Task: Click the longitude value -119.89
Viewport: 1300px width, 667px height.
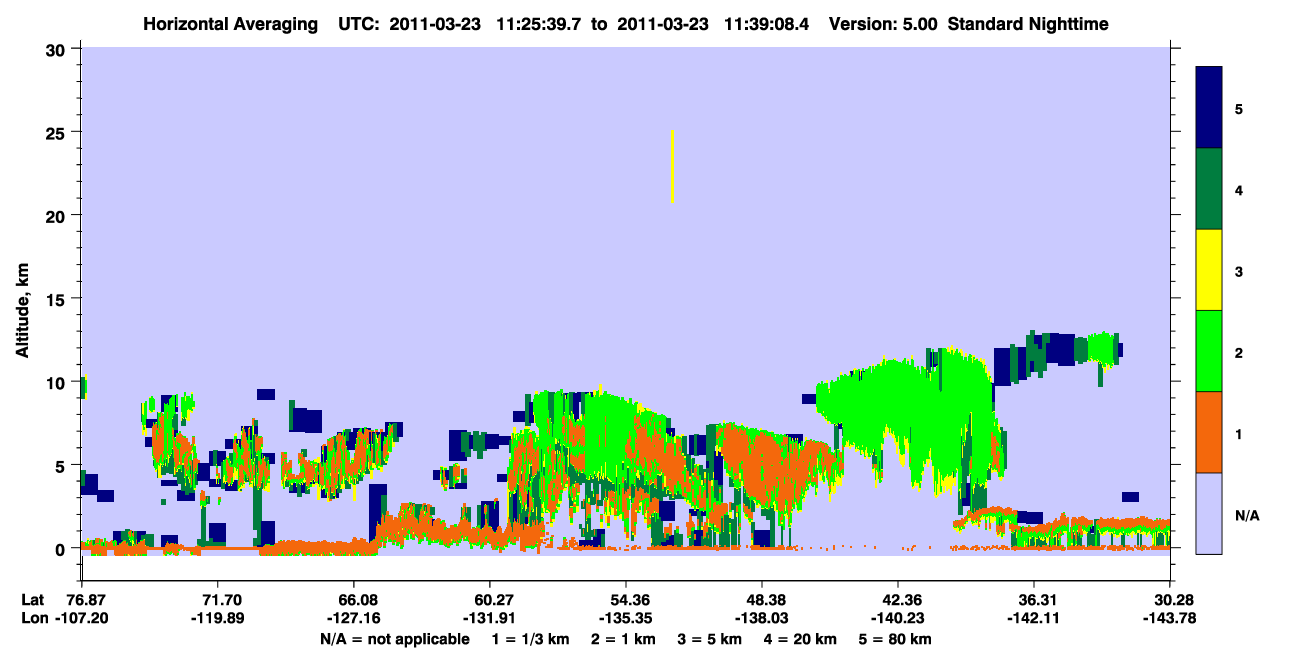Action: [218, 618]
